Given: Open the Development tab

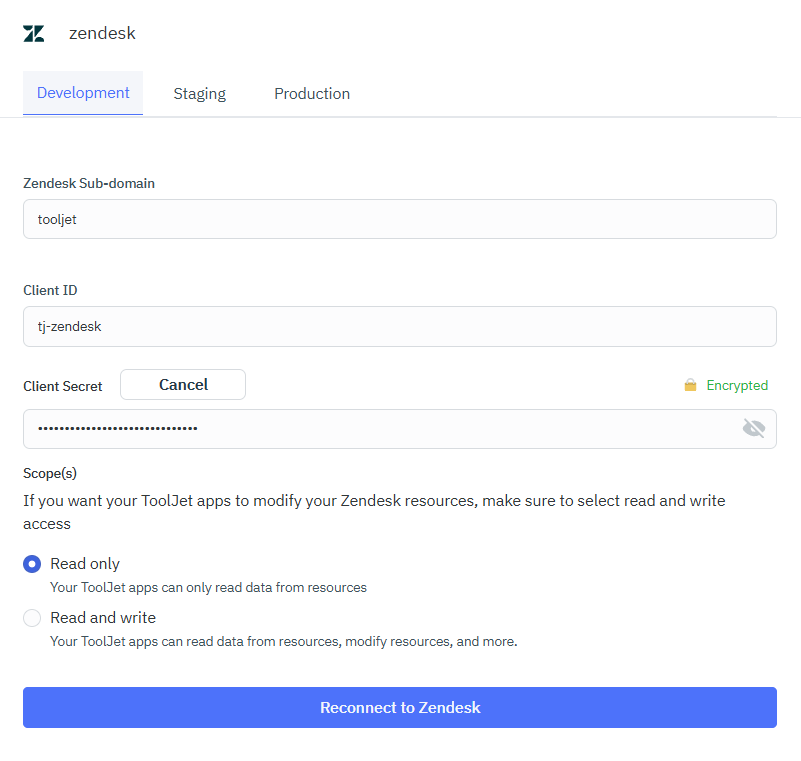Looking at the screenshot, I should click(x=83, y=92).
